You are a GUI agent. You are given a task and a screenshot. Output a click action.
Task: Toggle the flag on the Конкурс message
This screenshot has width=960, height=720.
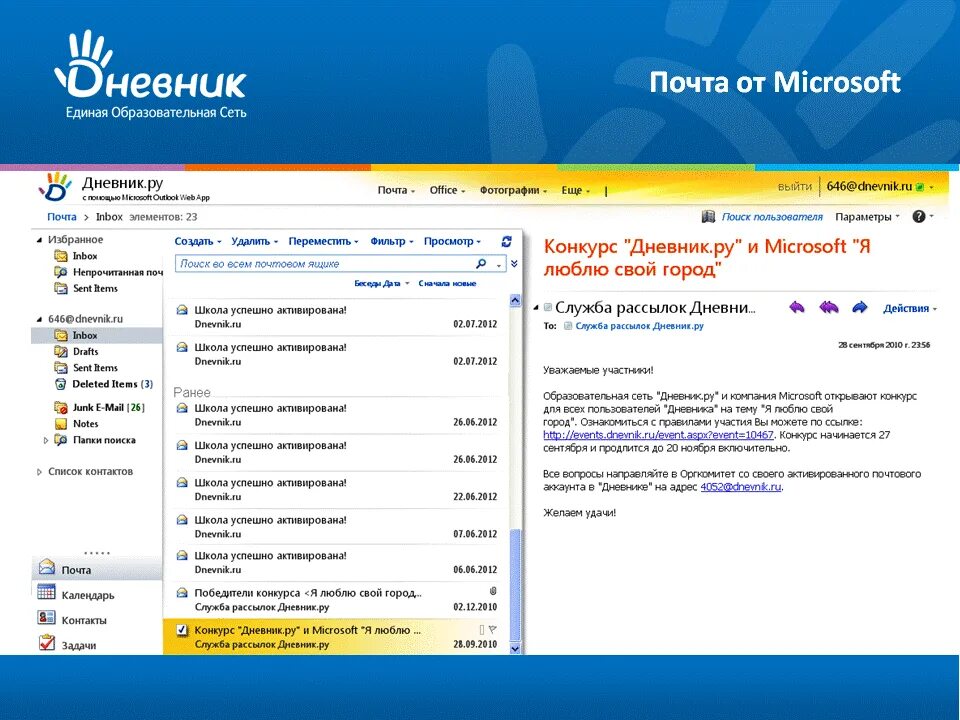pos(493,629)
